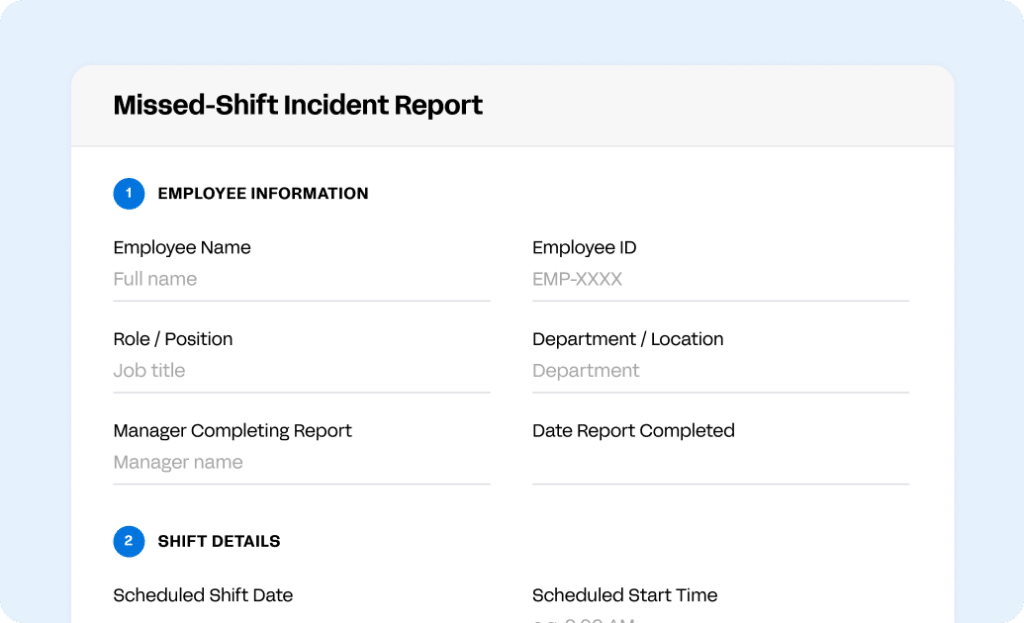Click the Date Report Completed label

click(x=633, y=430)
